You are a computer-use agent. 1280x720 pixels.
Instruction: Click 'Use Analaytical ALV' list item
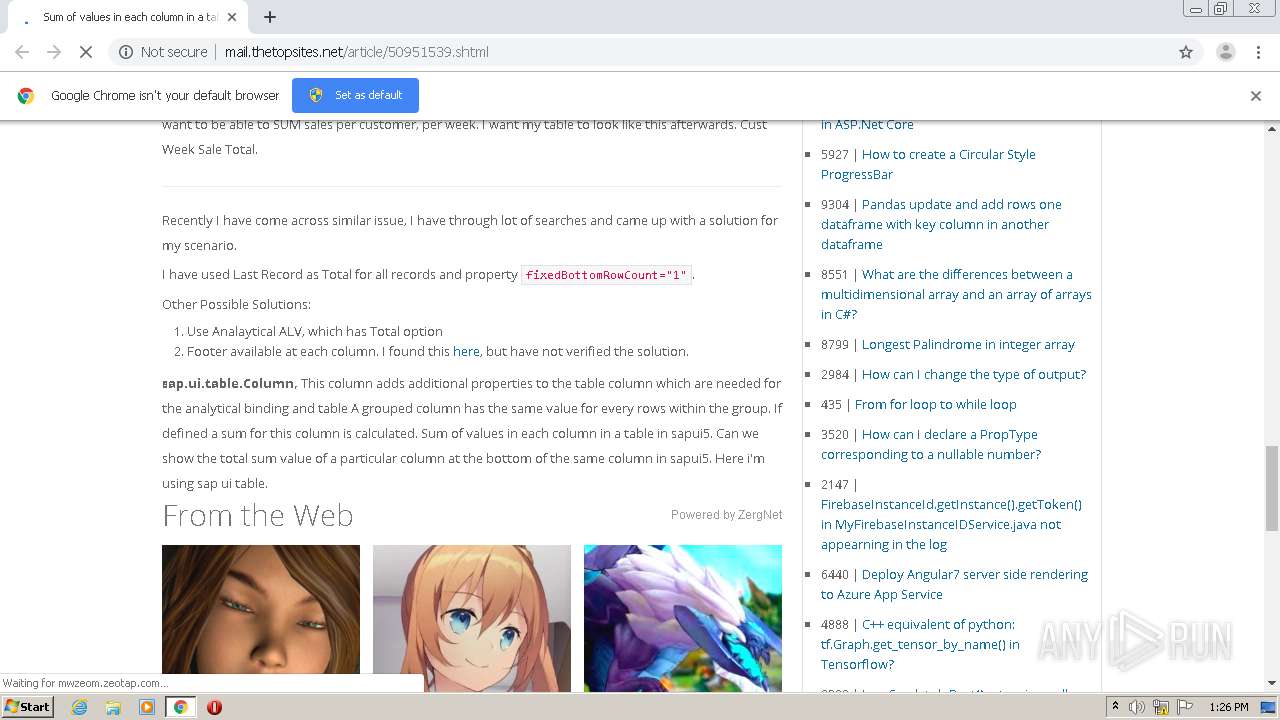click(x=314, y=331)
